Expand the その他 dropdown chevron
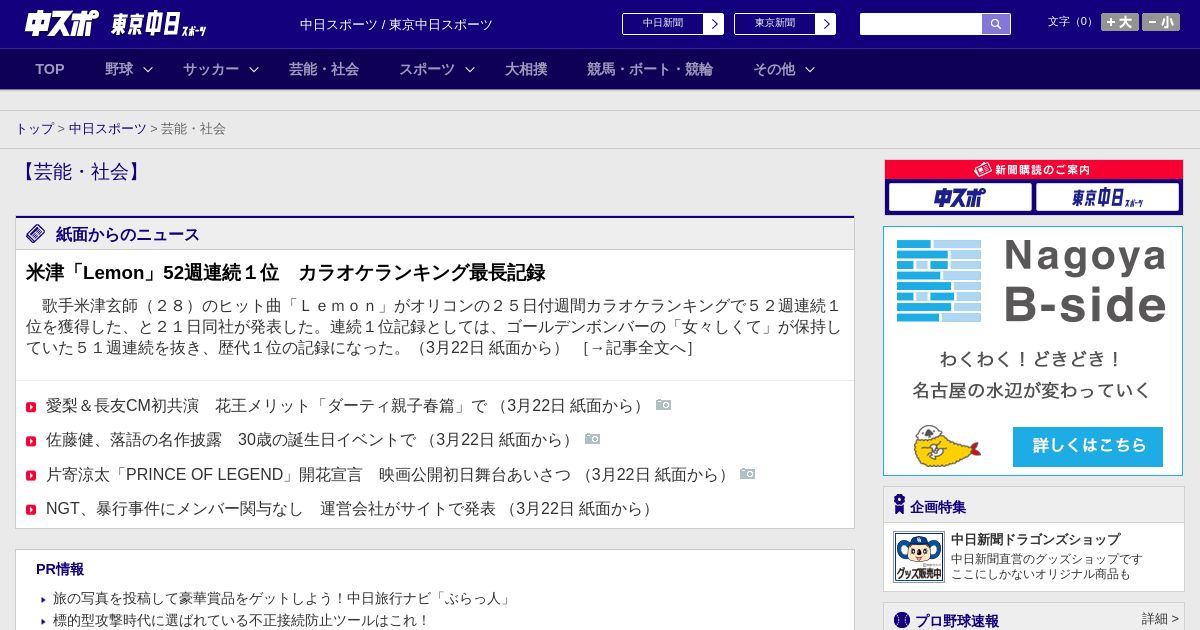Viewport: 1200px width, 630px height. point(810,69)
